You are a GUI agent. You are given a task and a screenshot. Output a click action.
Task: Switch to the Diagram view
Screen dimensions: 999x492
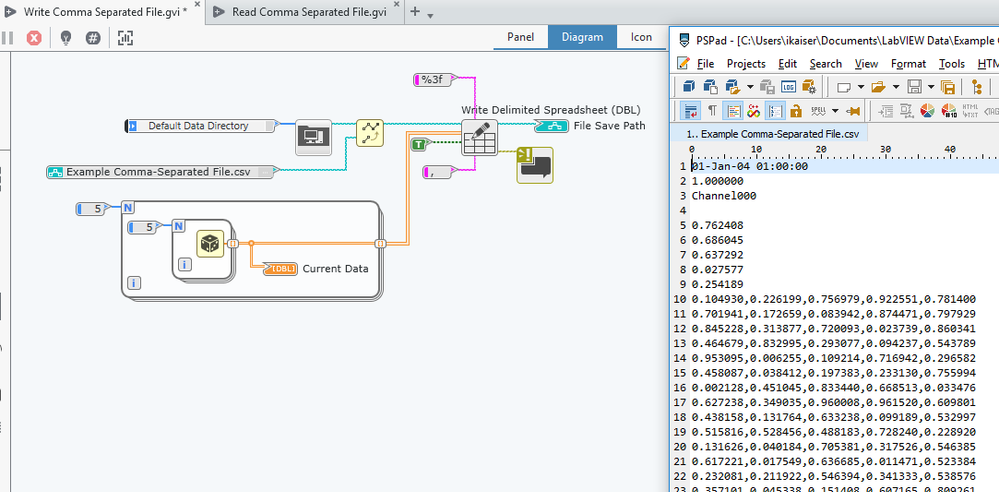pos(582,37)
